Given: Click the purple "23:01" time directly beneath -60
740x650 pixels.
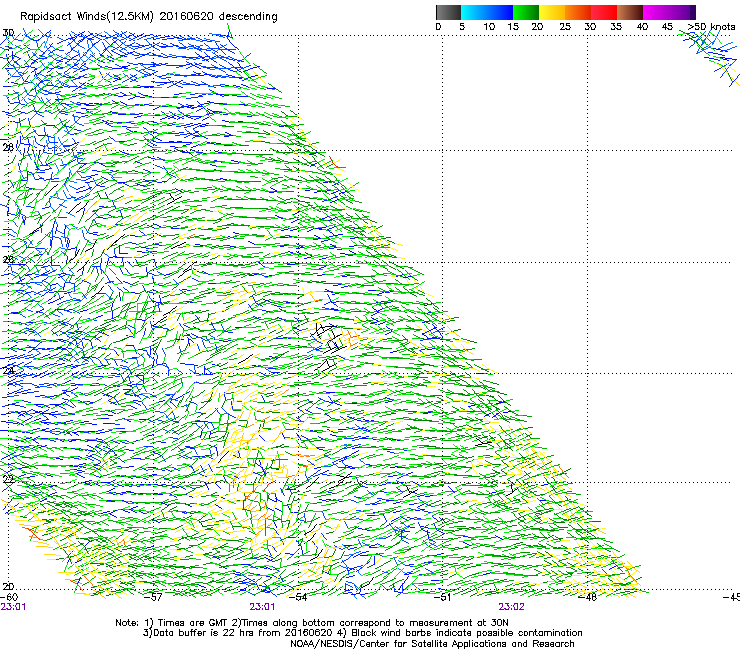Looking at the screenshot, I should 13,607.
